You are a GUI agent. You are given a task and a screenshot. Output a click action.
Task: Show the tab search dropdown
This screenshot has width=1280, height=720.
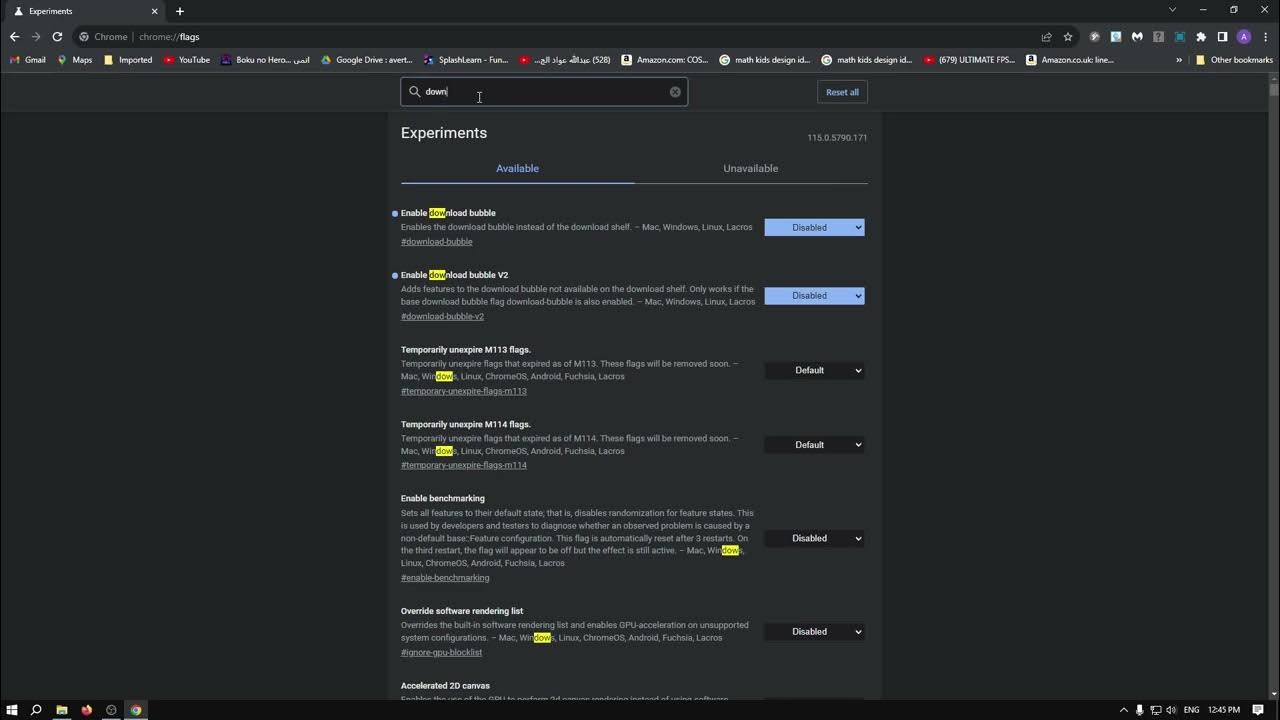coord(1172,10)
